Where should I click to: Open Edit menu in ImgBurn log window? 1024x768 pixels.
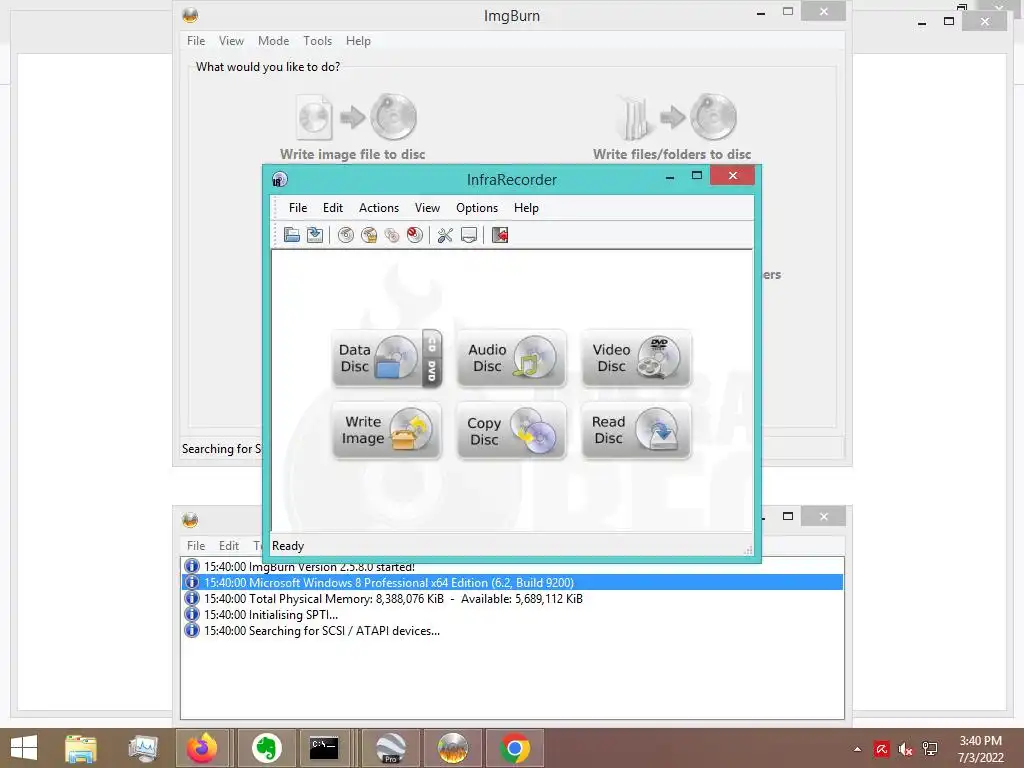229,545
